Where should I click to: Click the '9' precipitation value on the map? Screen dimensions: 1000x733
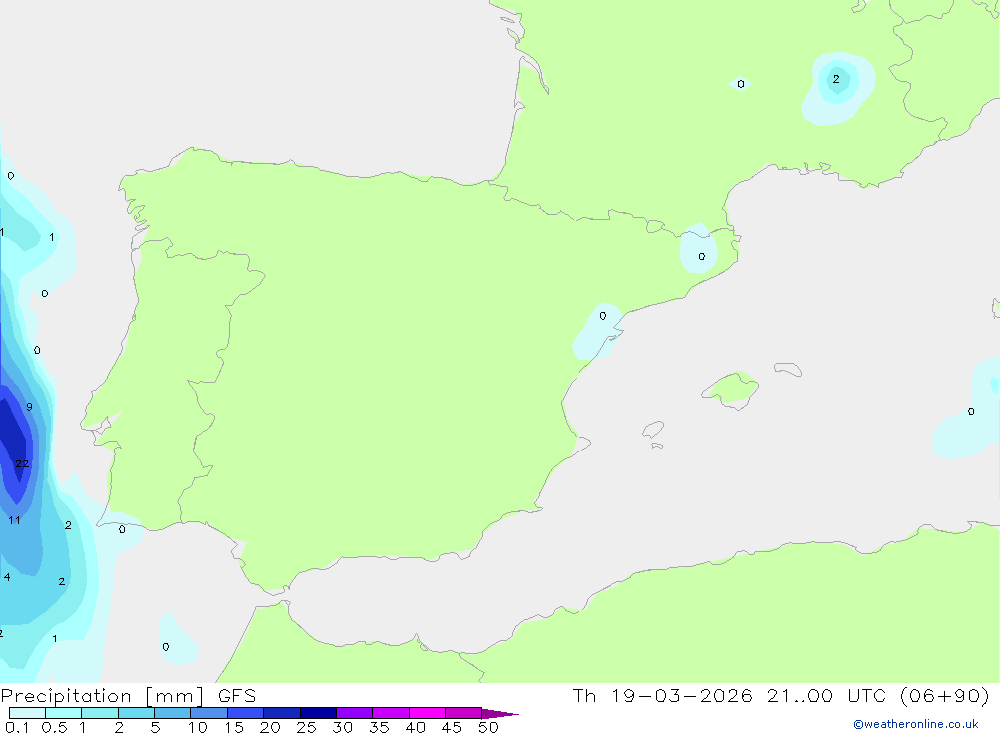tap(29, 407)
